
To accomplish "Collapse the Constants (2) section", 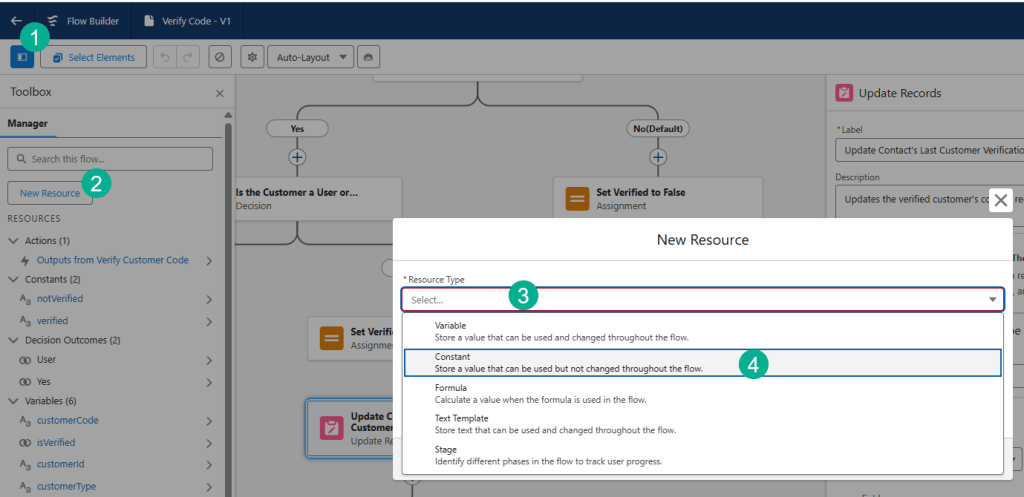I will (14, 279).
